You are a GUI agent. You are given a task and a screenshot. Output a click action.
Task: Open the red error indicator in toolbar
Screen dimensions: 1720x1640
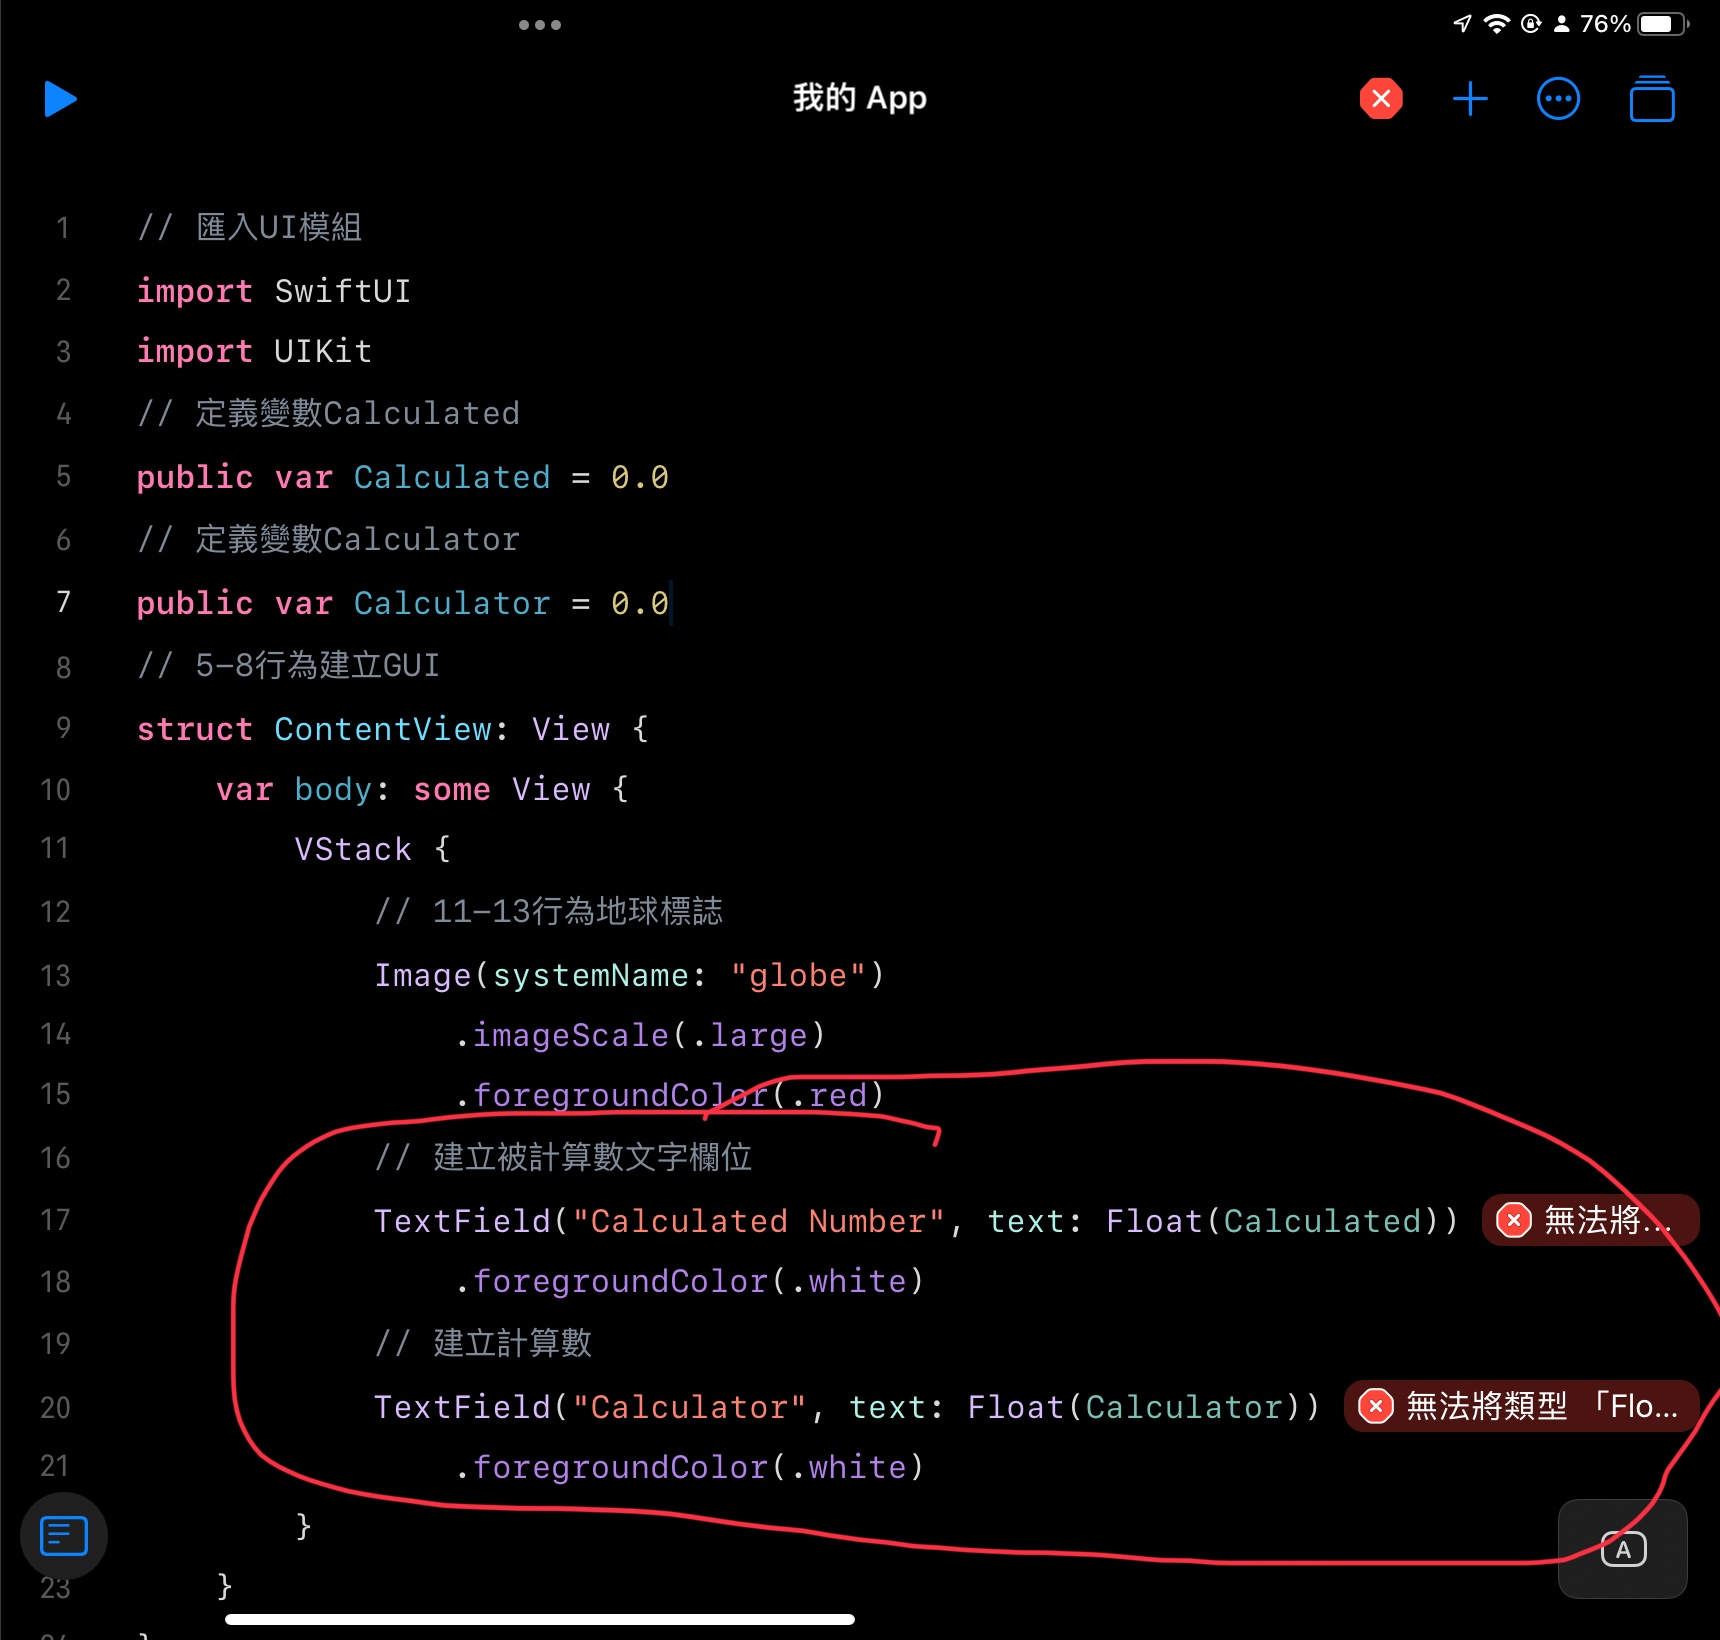click(1381, 99)
